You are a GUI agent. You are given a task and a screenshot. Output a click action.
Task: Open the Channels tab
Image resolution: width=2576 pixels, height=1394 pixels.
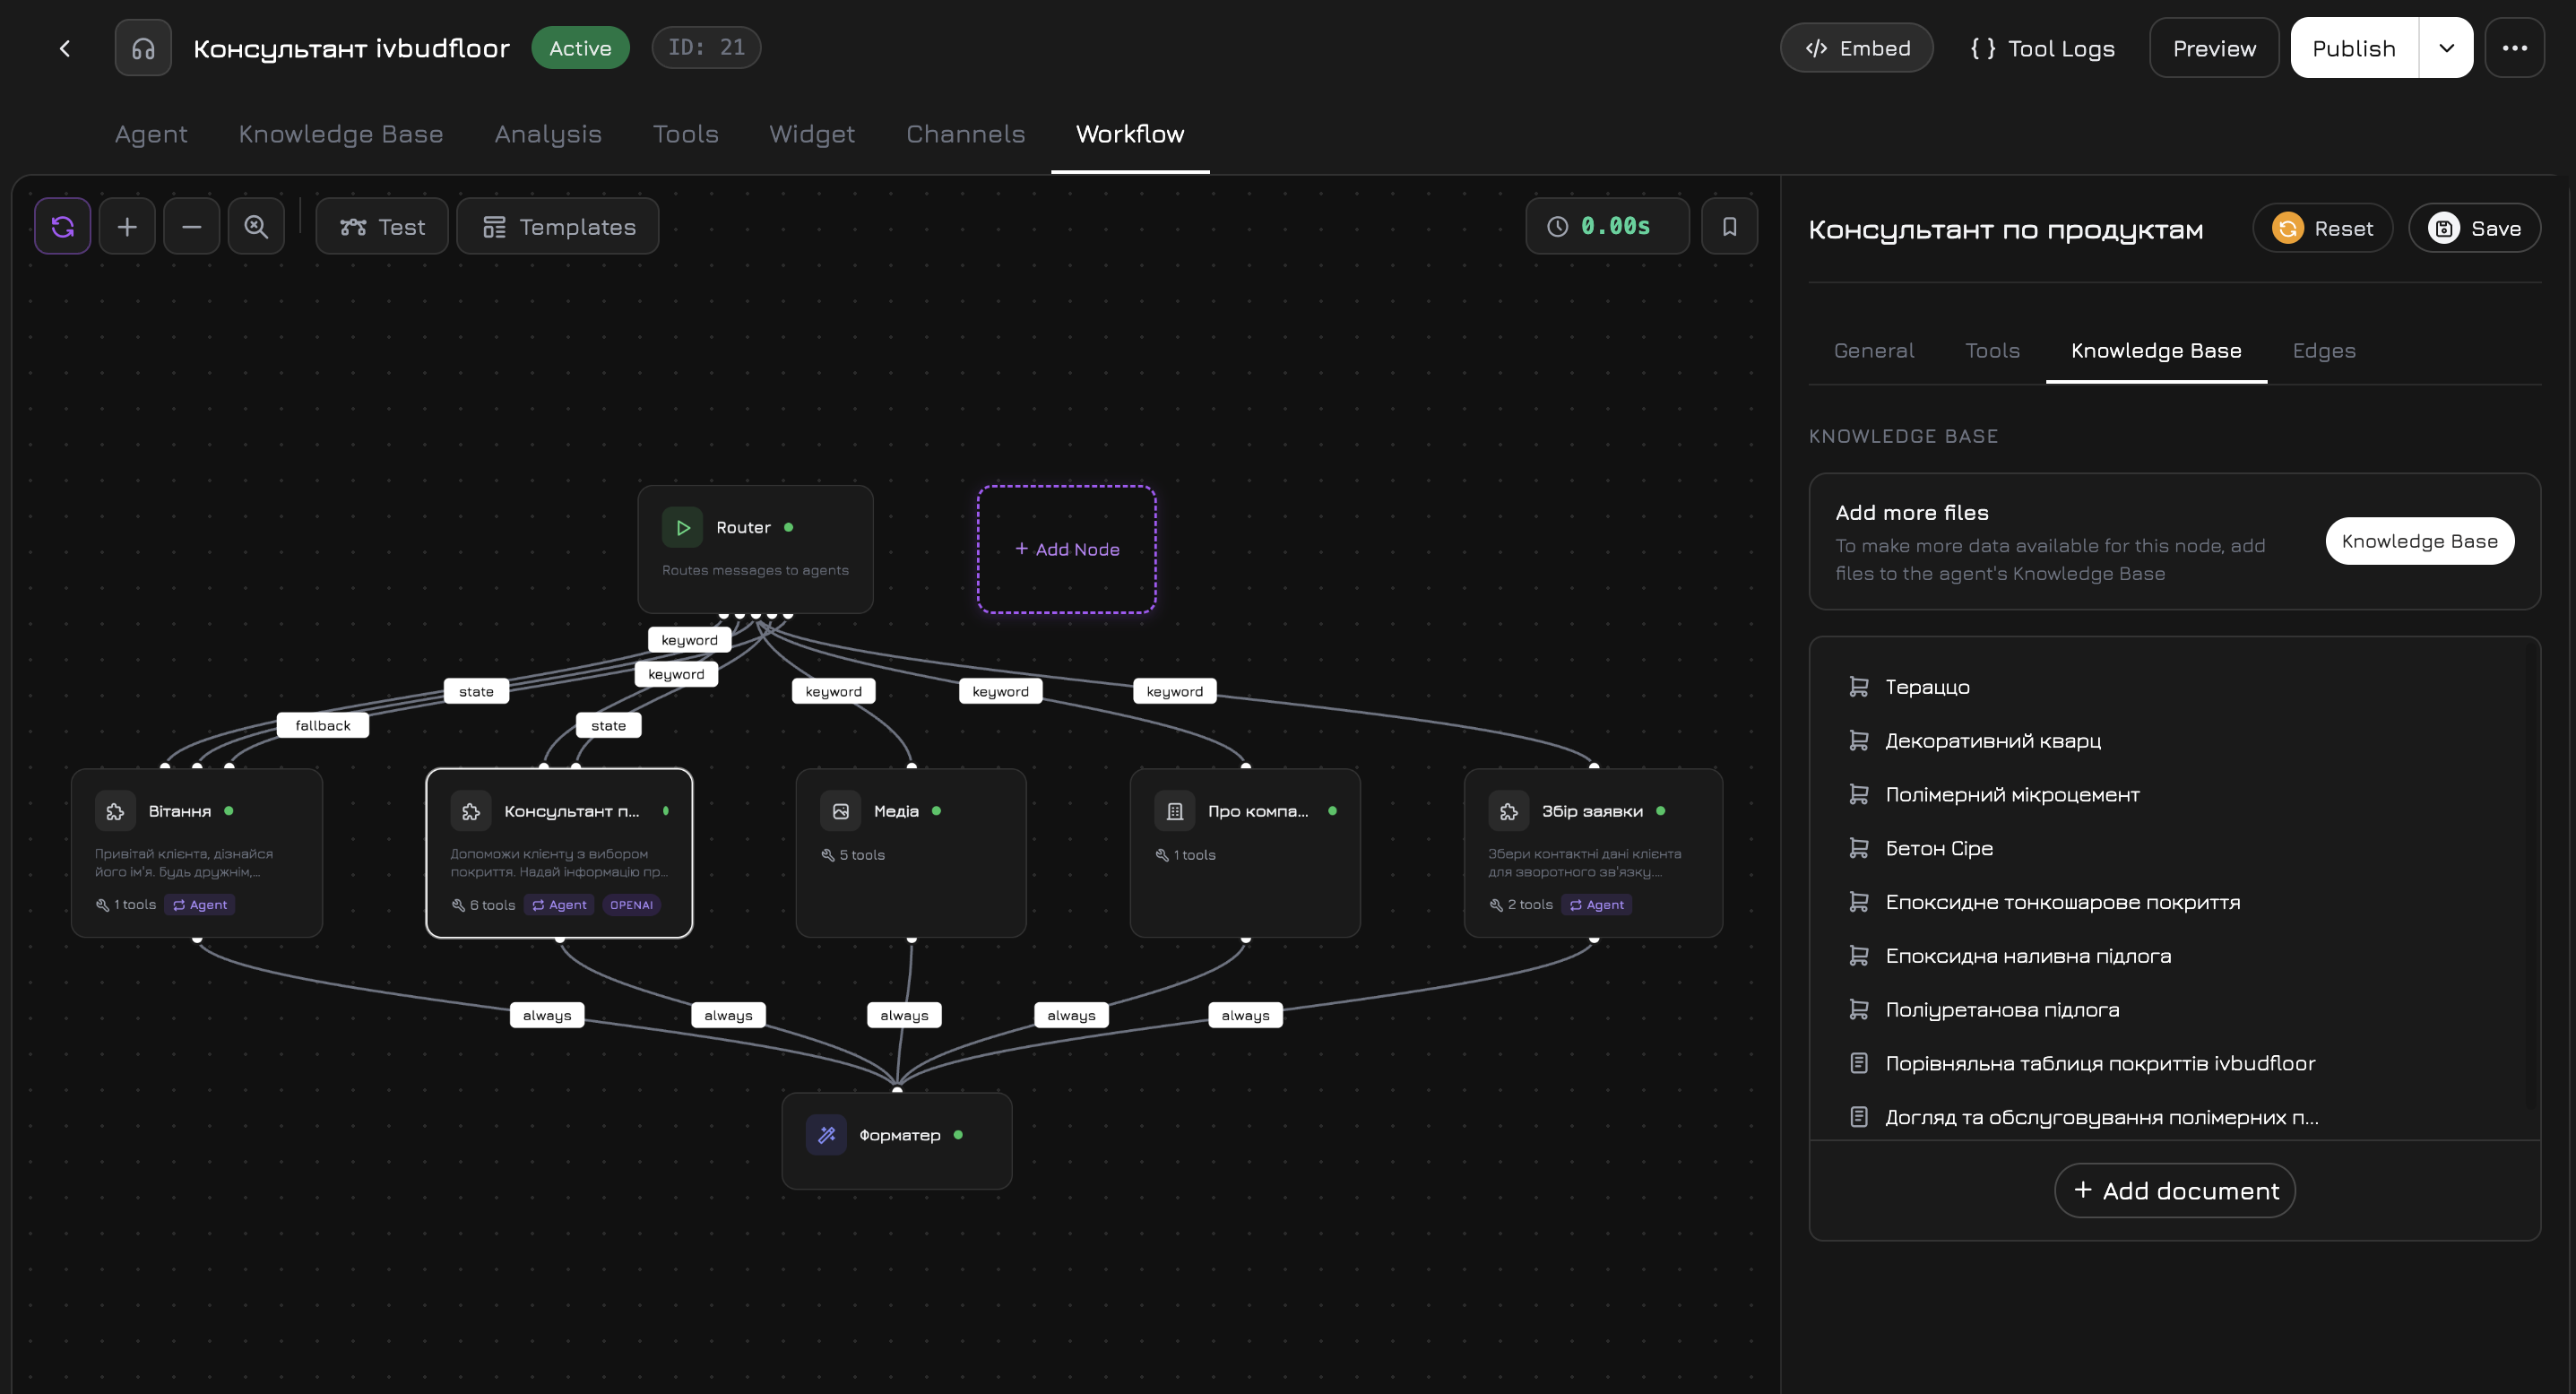click(x=965, y=133)
